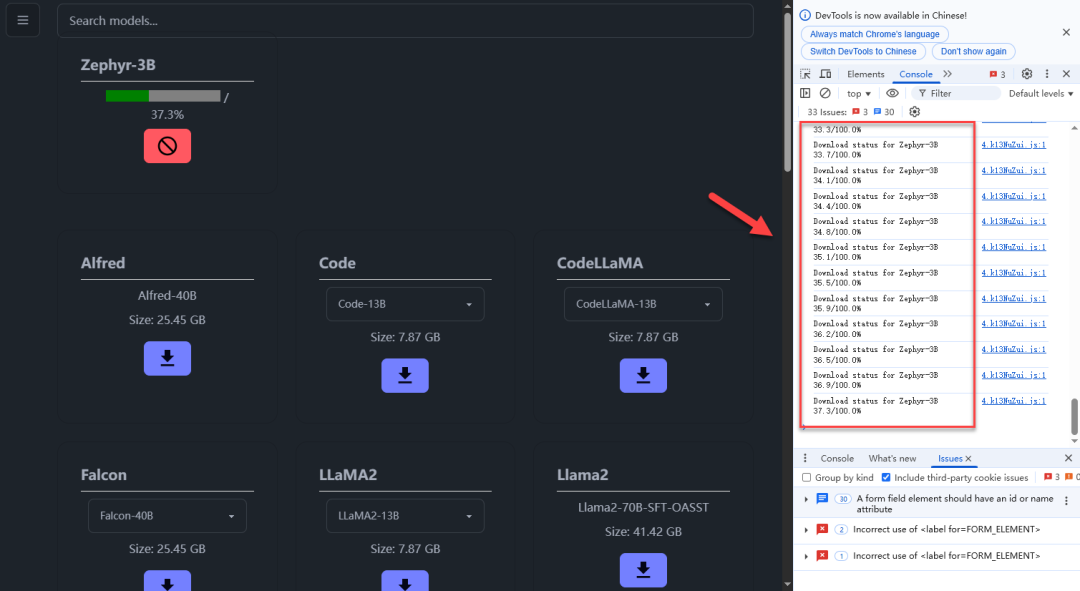The image size is (1080, 591).
Task: Click Switch DevTools to Chinese
Action: click(863, 51)
